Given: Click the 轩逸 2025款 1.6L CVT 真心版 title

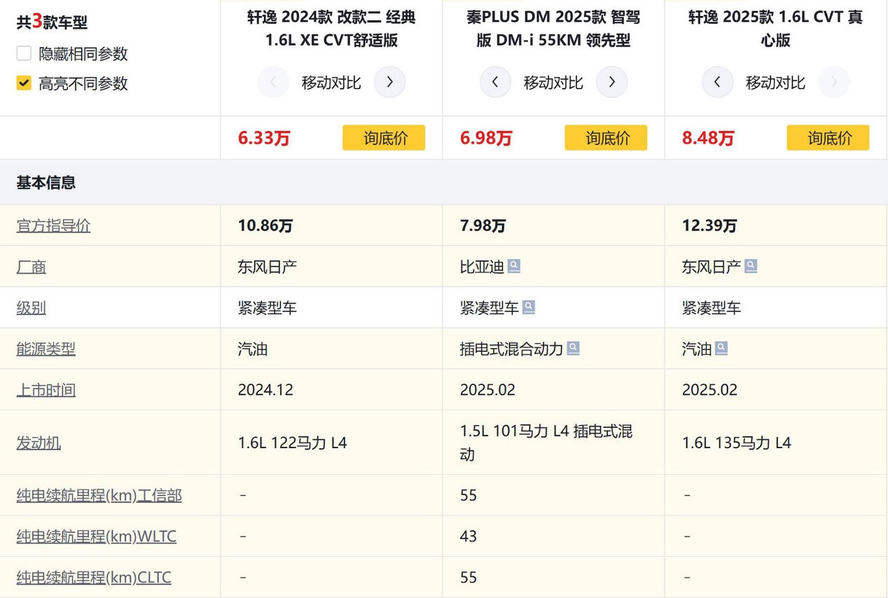Looking at the screenshot, I should (x=775, y=28).
